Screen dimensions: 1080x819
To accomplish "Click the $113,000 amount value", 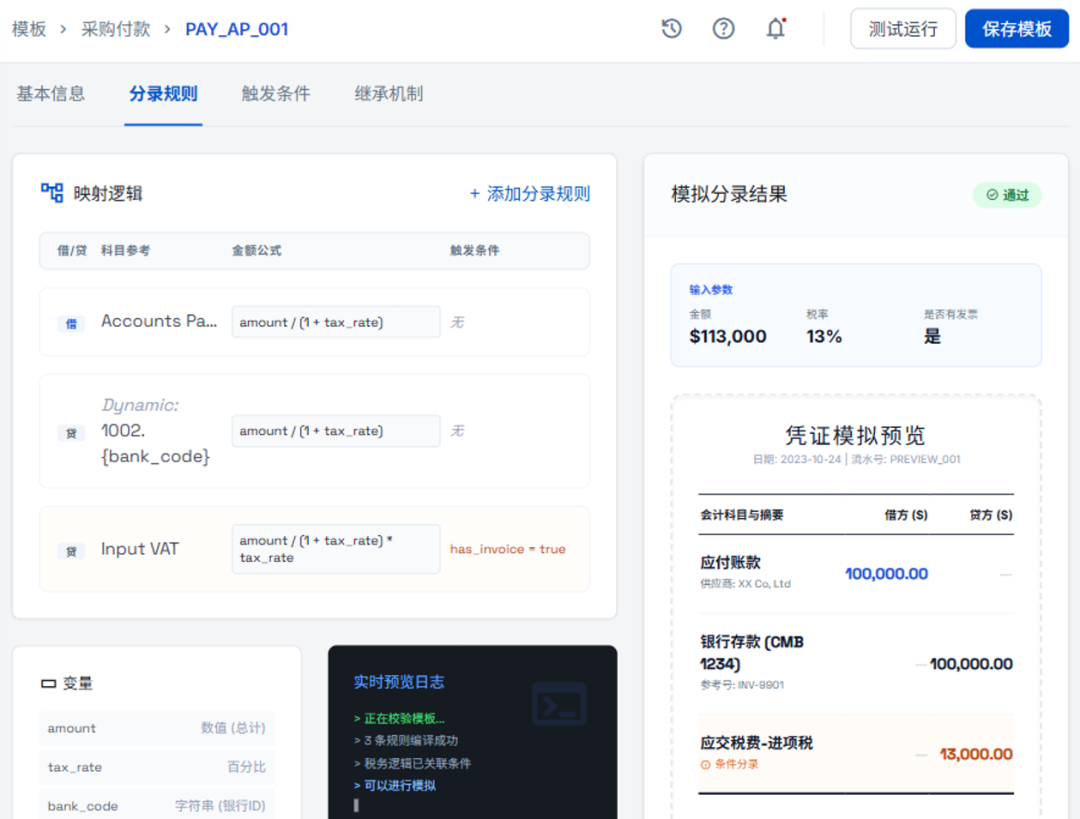I will coord(728,336).
